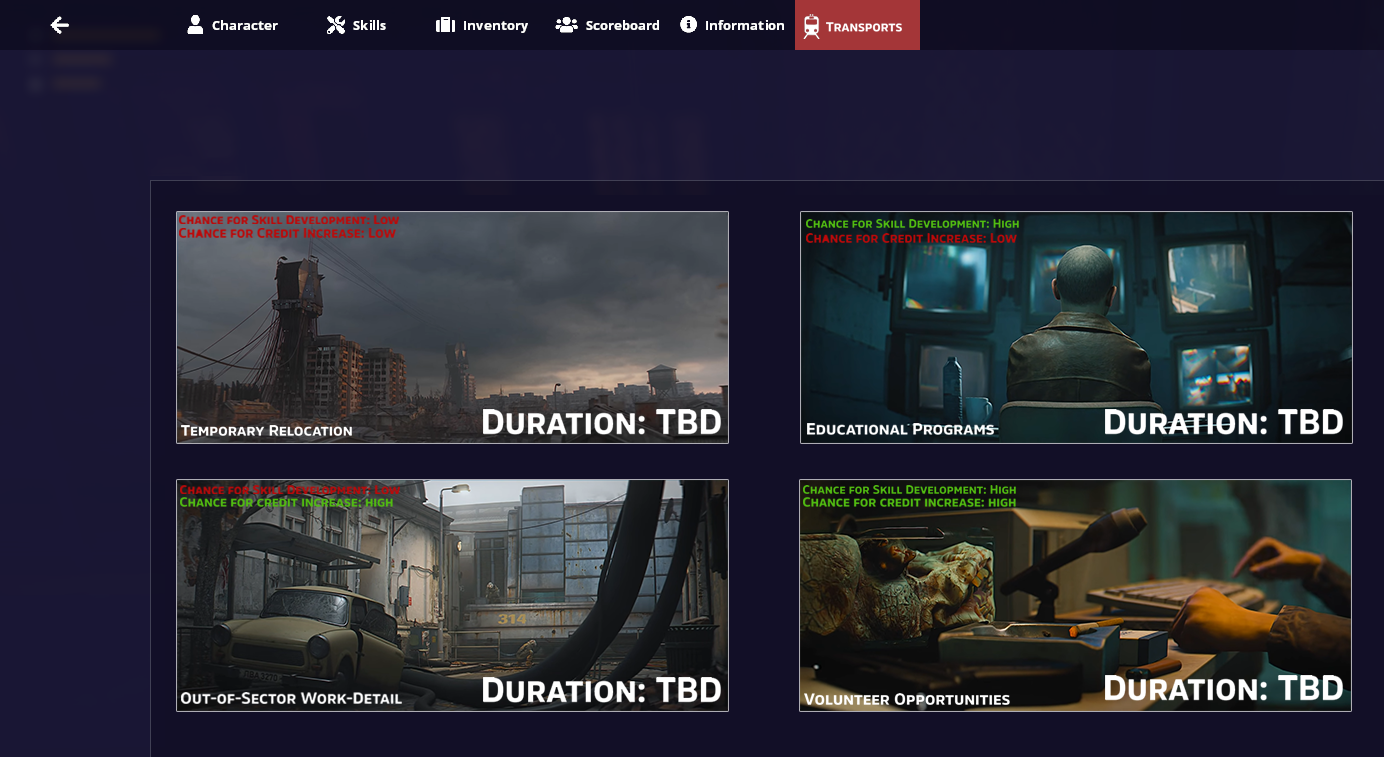Image resolution: width=1384 pixels, height=757 pixels.
Task: Click "Chance for Credit Increase: High" on Out-of-Sector Work-Detail
Action: coord(286,502)
